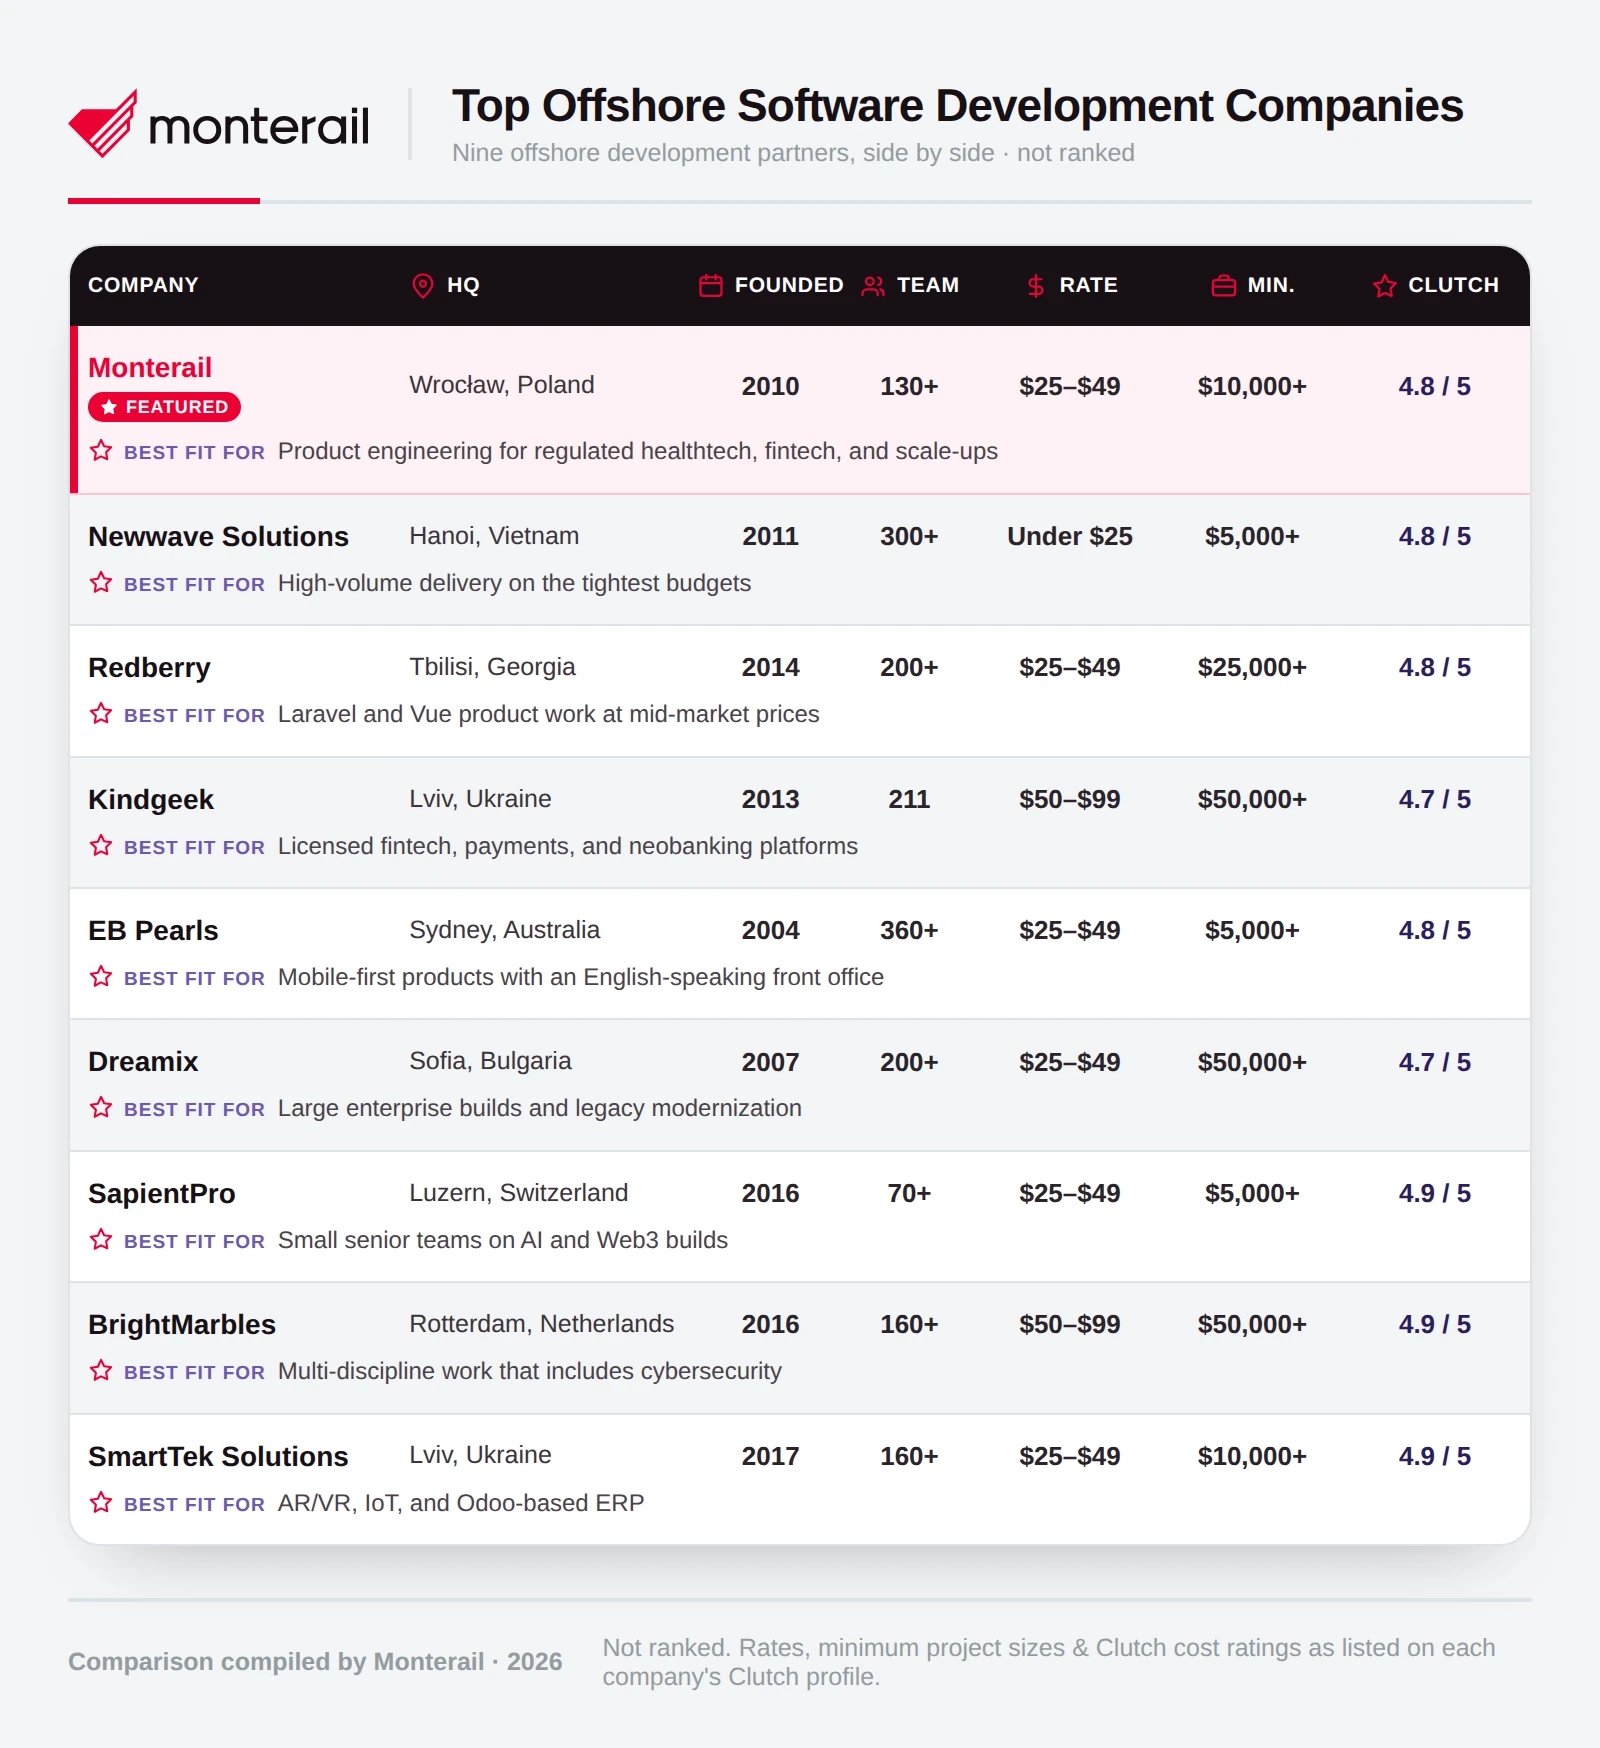Click the star icon in Kindgeek's best-fit row
Image resolution: width=1600 pixels, height=1748 pixels.
tap(101, 846)
